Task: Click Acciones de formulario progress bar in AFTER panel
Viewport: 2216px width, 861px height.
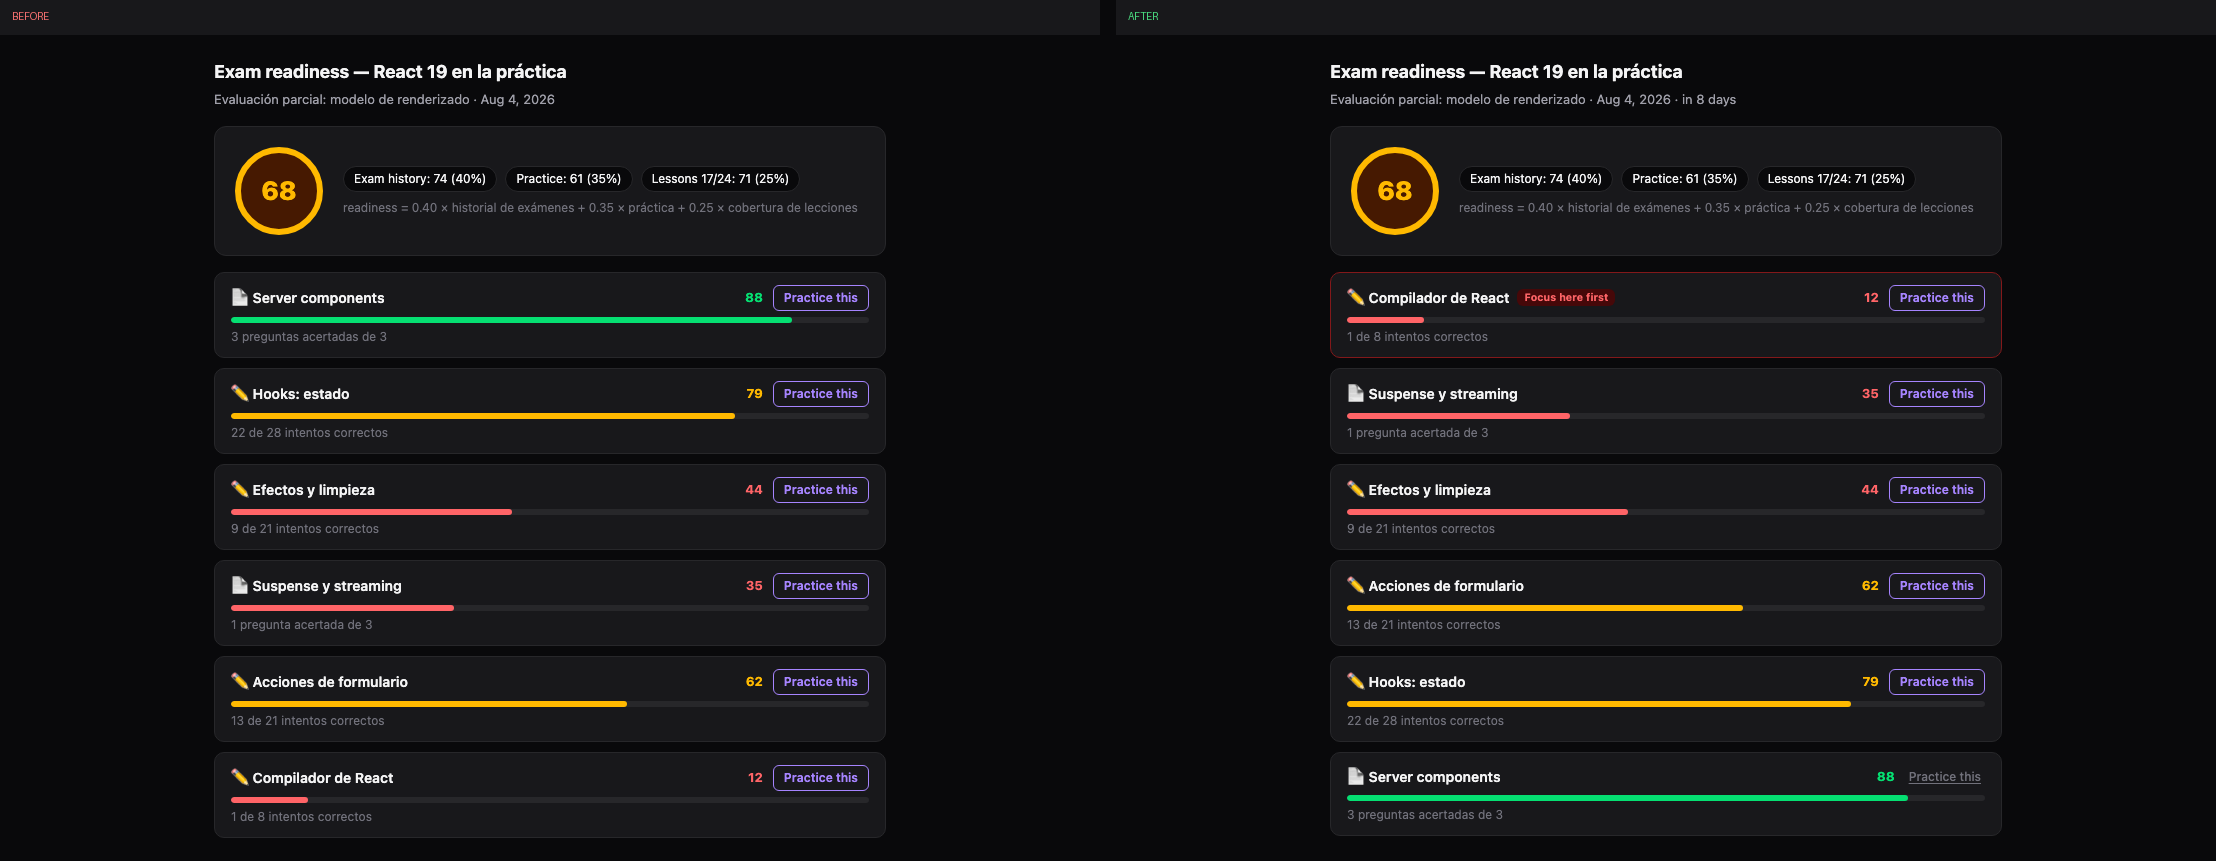Action: (x=1666, y=608)
